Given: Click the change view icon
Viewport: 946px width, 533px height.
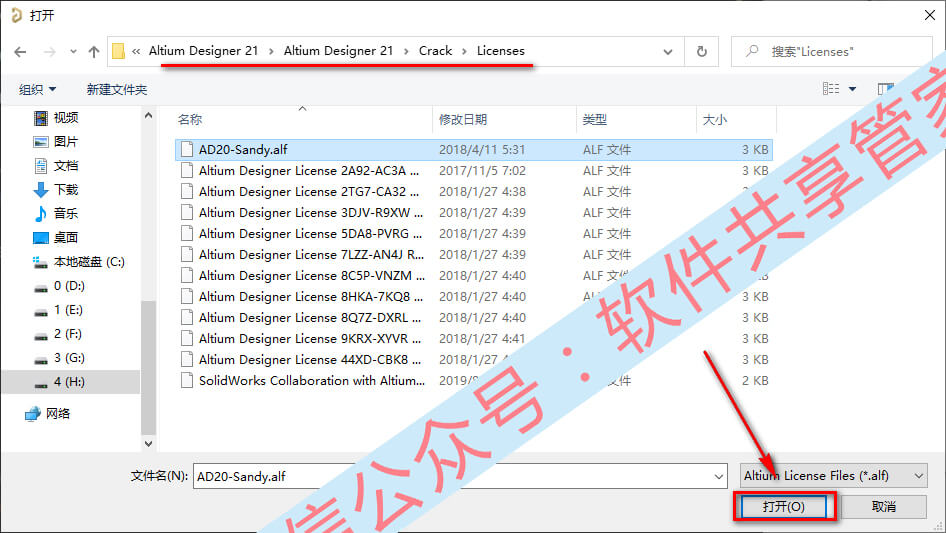Looking at the screenshot, I should (831, 89).
